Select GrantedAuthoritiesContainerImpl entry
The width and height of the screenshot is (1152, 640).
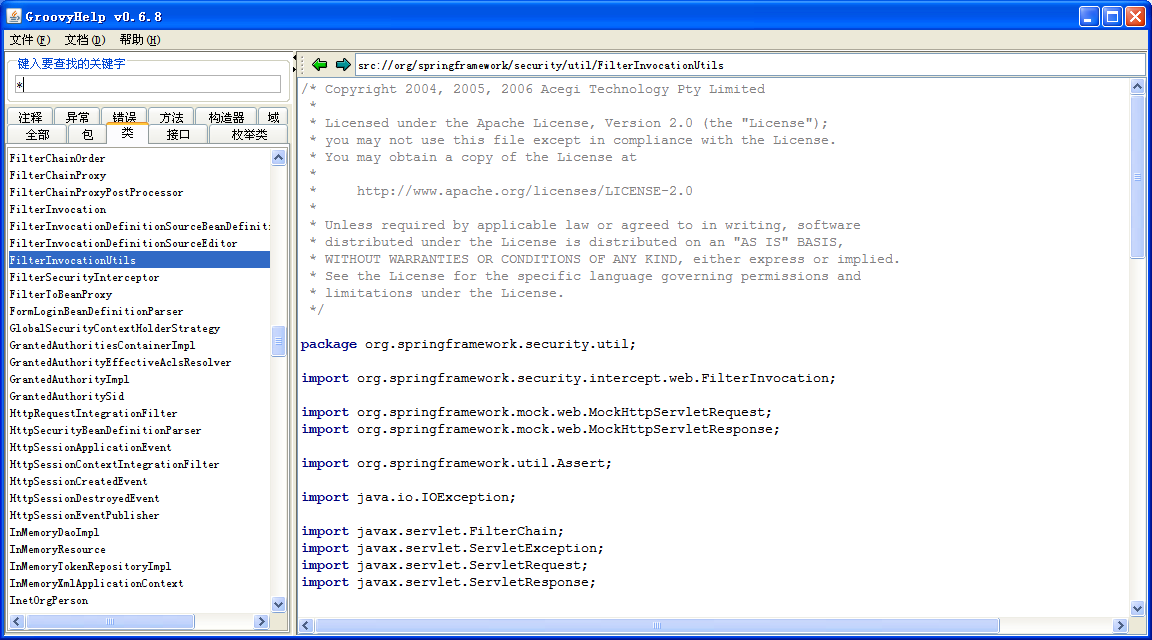[x=139, y=345]
